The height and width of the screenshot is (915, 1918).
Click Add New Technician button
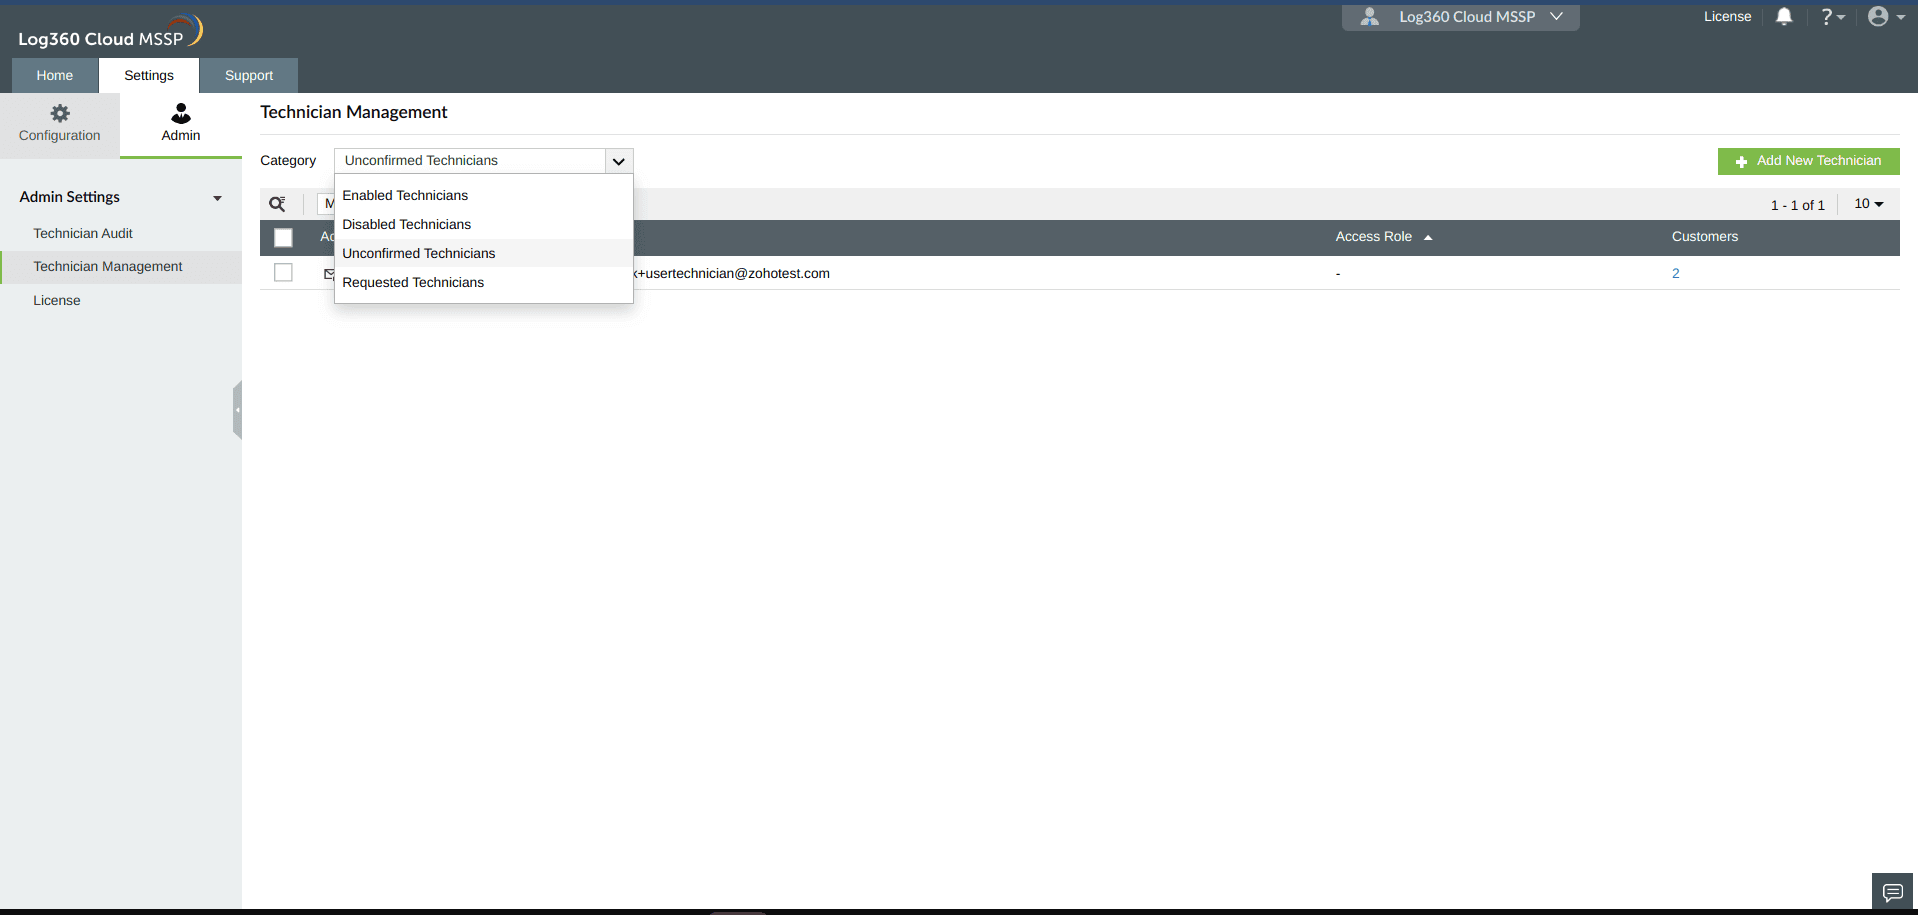[x=1808, y=161]
